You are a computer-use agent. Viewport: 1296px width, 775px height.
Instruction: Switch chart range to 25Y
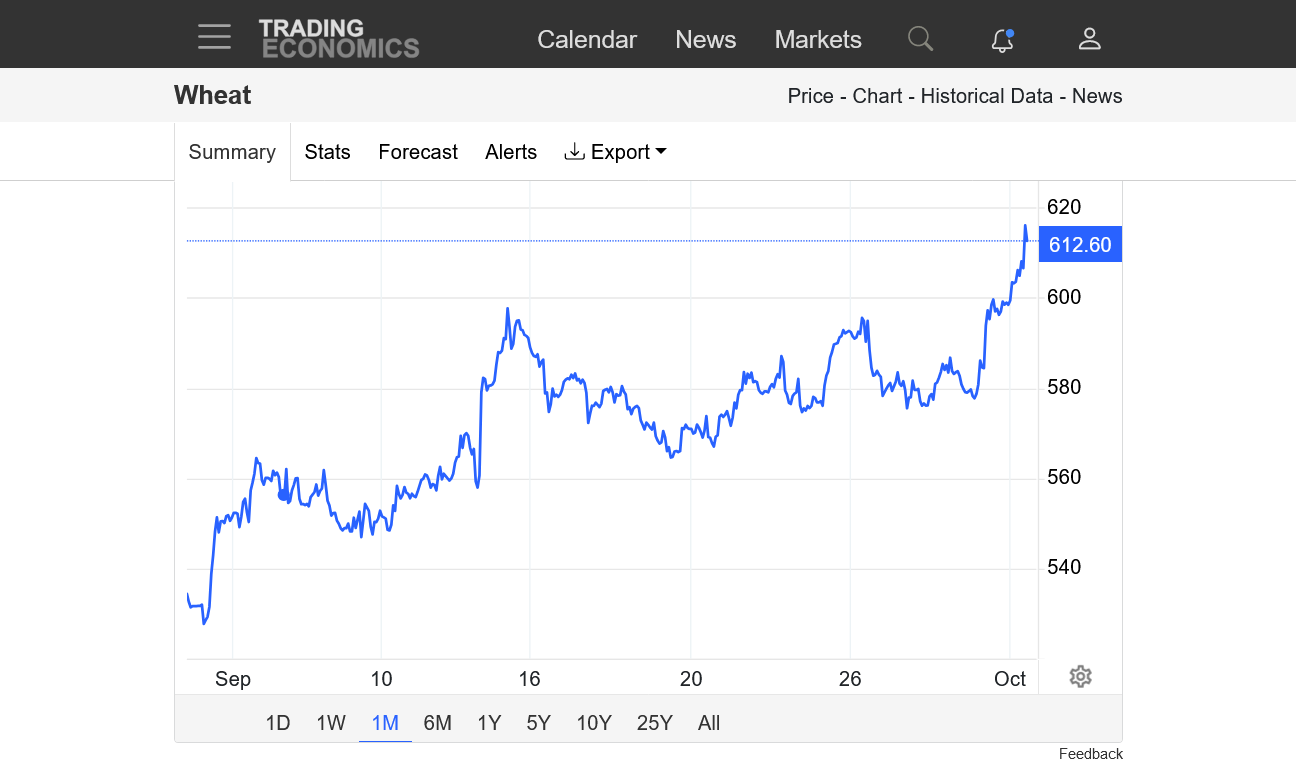(654, 723)
